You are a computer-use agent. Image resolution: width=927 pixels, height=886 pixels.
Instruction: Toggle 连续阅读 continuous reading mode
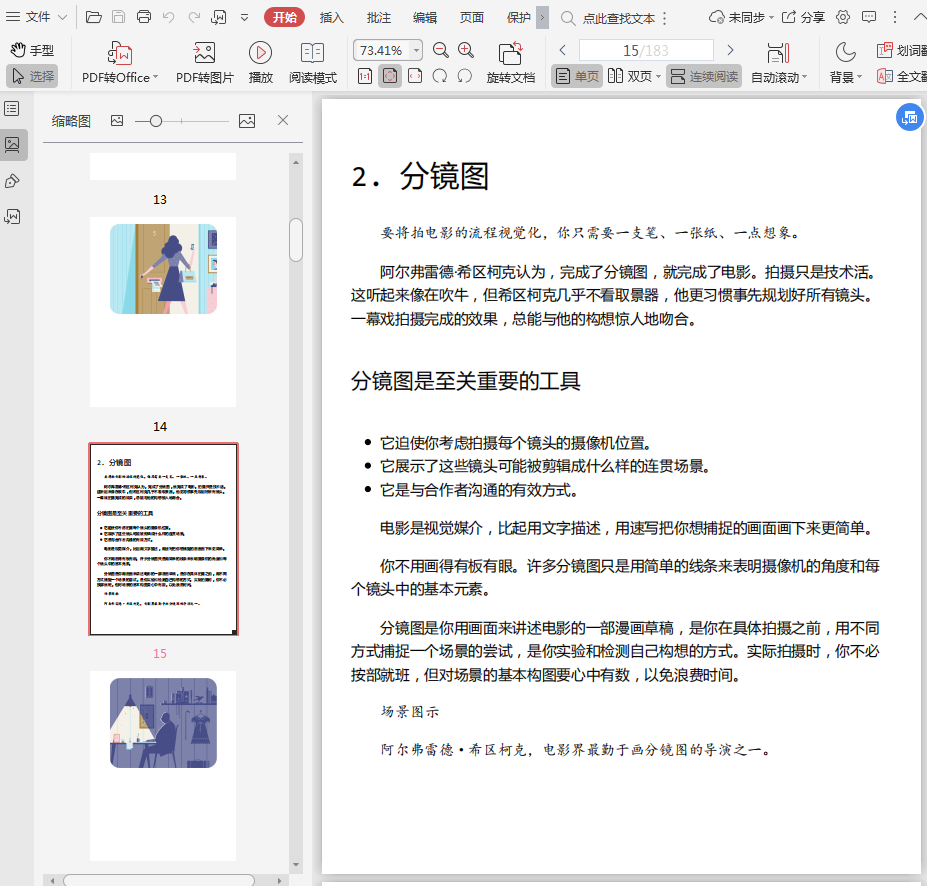[x=704, y=76]
